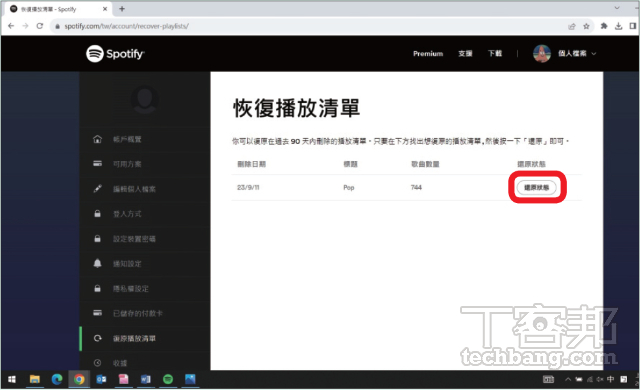
Task: Open 隱私權設定 in the sidebar
Action: point(144,288)
